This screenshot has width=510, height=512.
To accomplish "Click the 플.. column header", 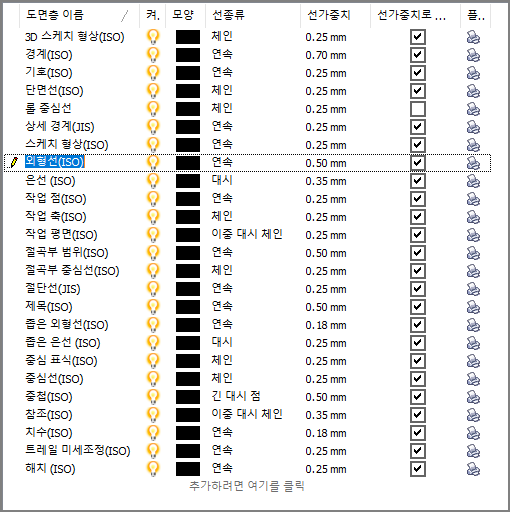I will pos(476,15).
